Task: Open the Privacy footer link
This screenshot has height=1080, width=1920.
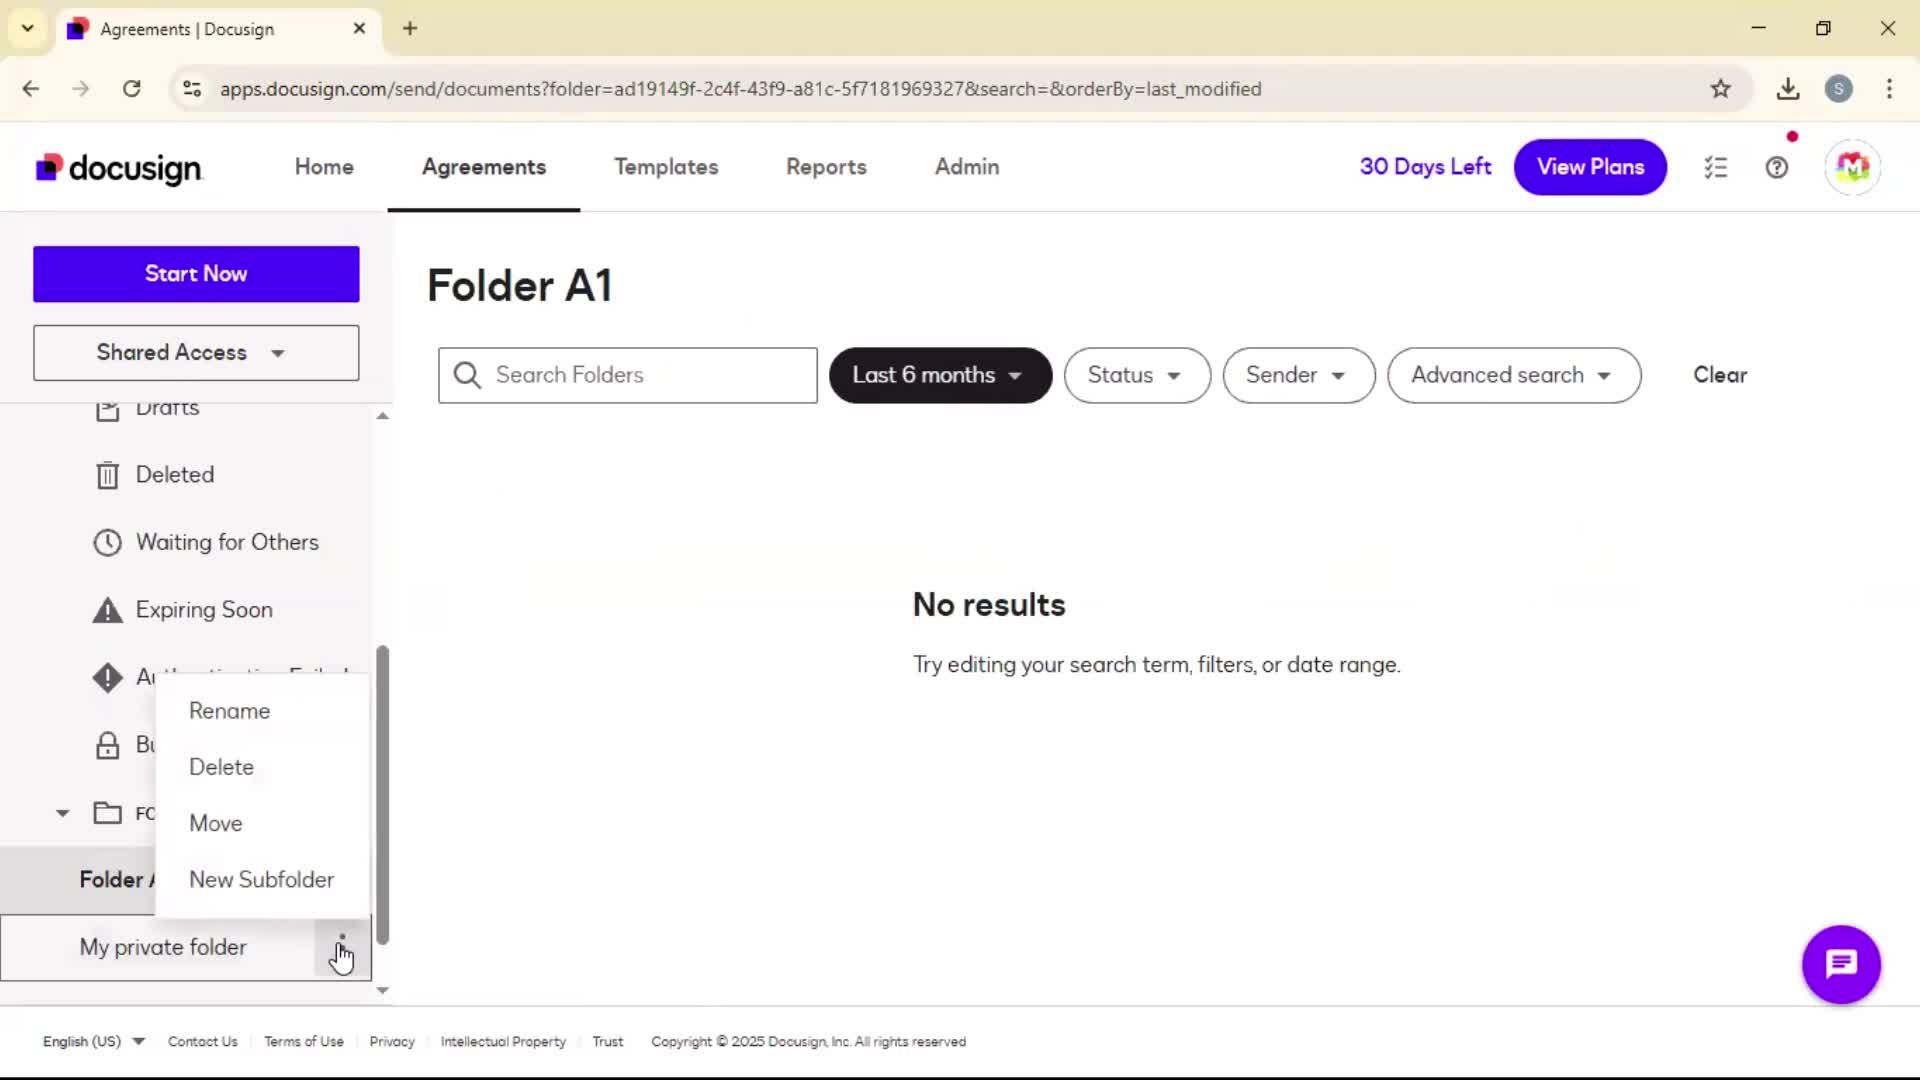Action: [392, 1041]
